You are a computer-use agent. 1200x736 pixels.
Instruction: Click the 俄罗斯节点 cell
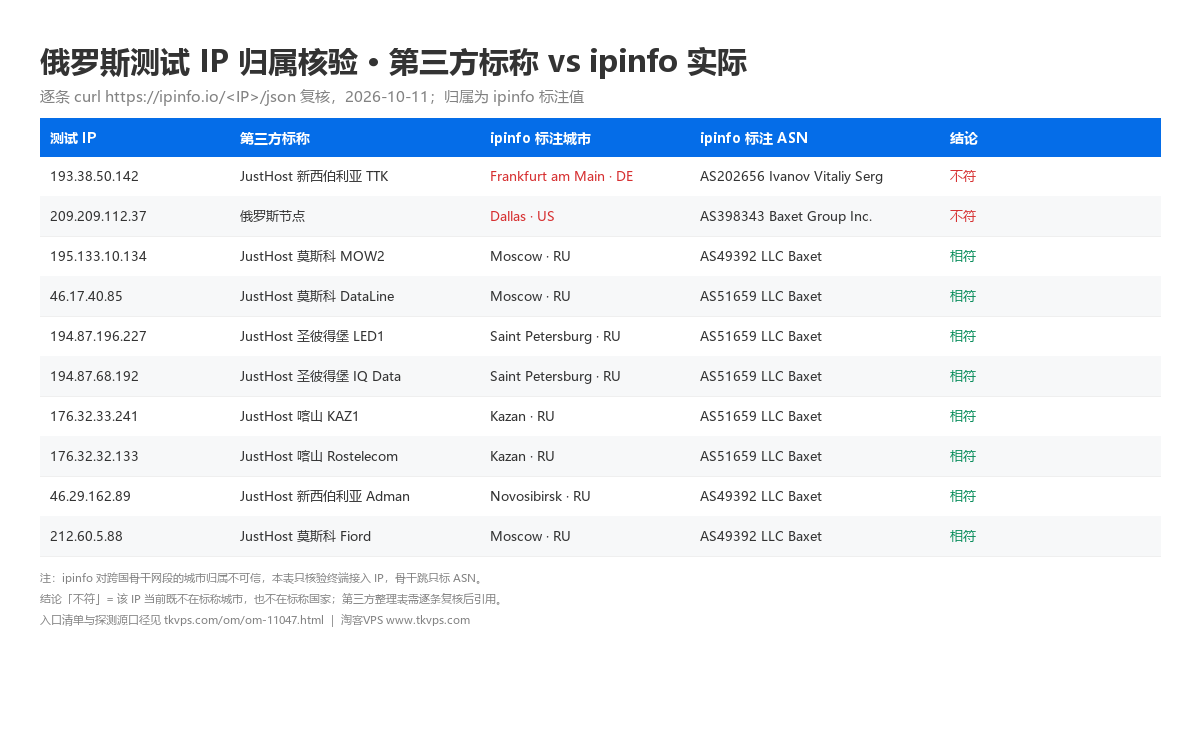tap(272, 216)
